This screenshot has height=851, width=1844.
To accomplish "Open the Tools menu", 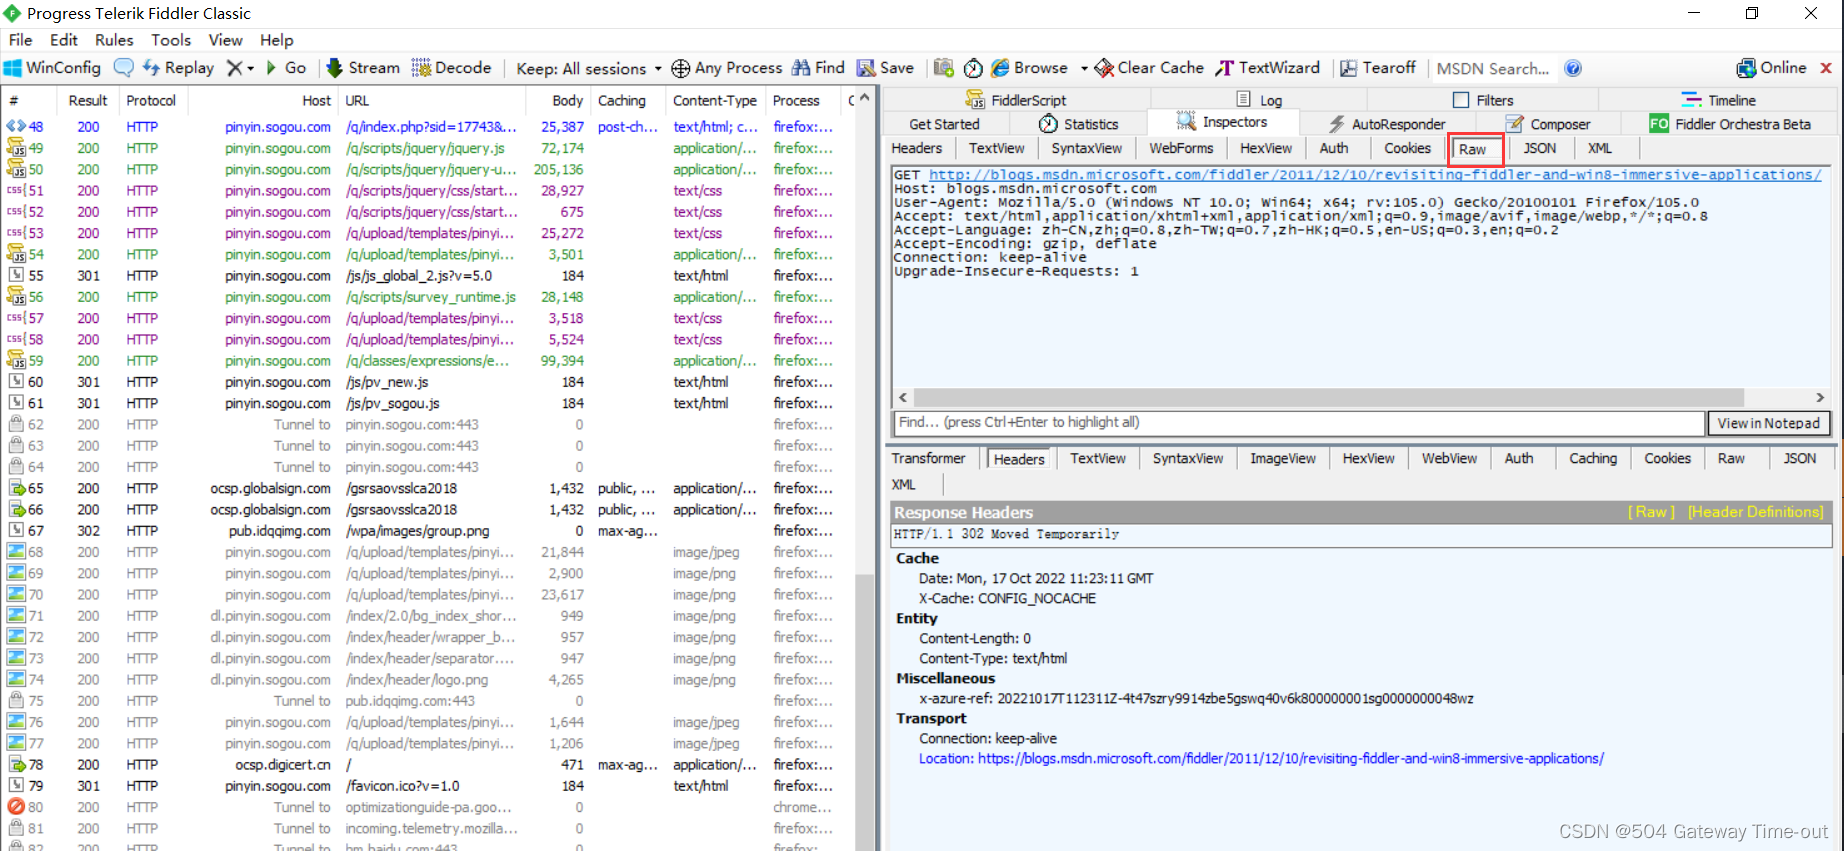I will [x=171, y=40].
